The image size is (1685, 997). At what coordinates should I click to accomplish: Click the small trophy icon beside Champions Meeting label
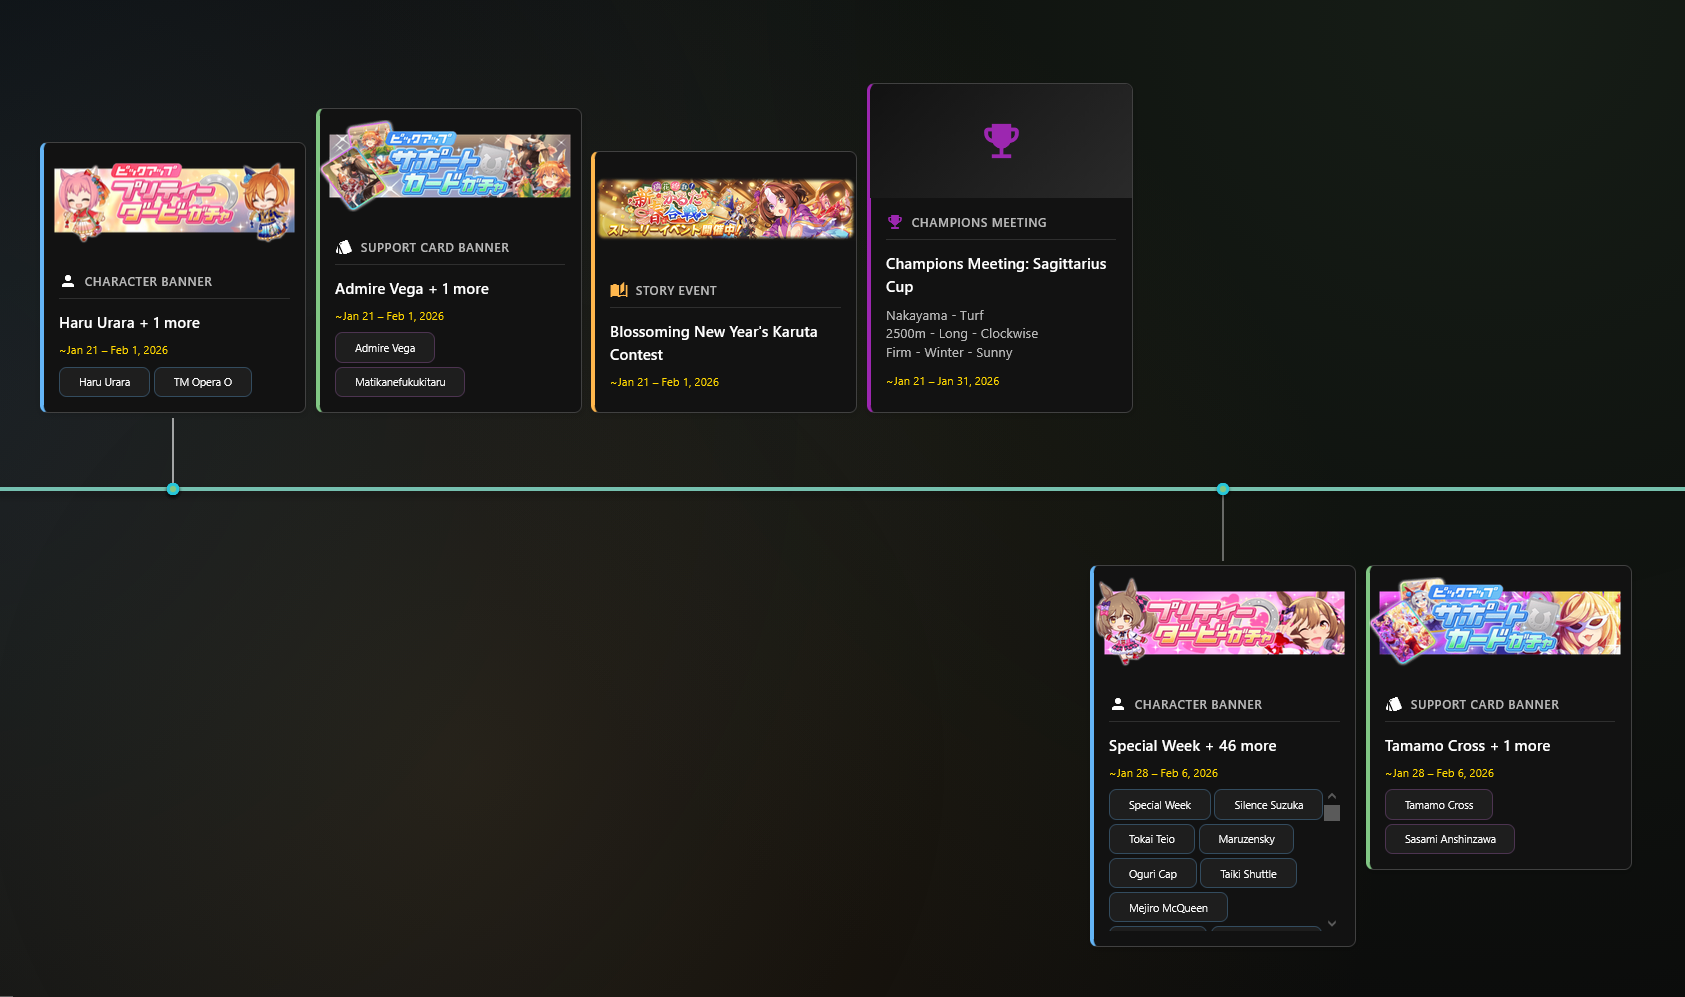tap(895, 222)
